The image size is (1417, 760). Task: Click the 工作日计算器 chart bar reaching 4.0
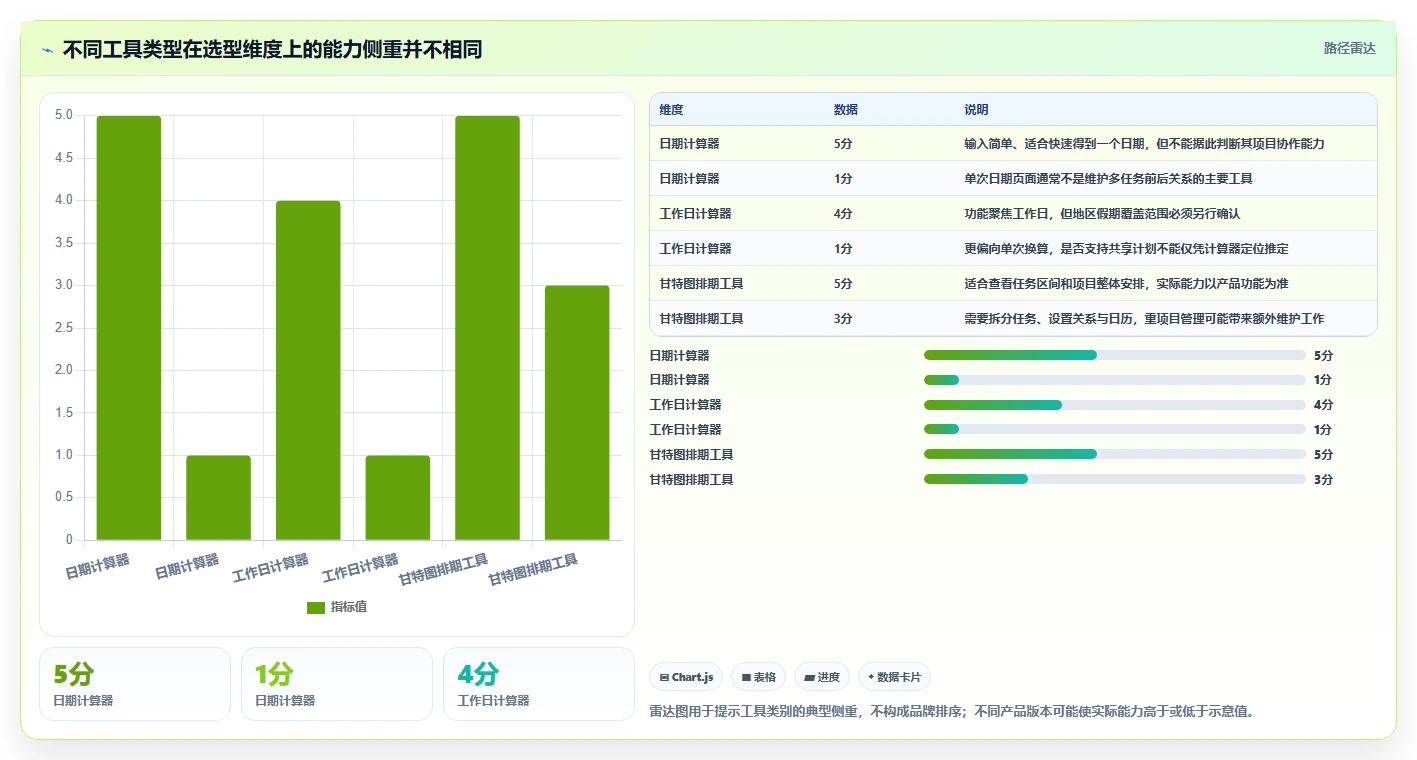coord(308,371)
